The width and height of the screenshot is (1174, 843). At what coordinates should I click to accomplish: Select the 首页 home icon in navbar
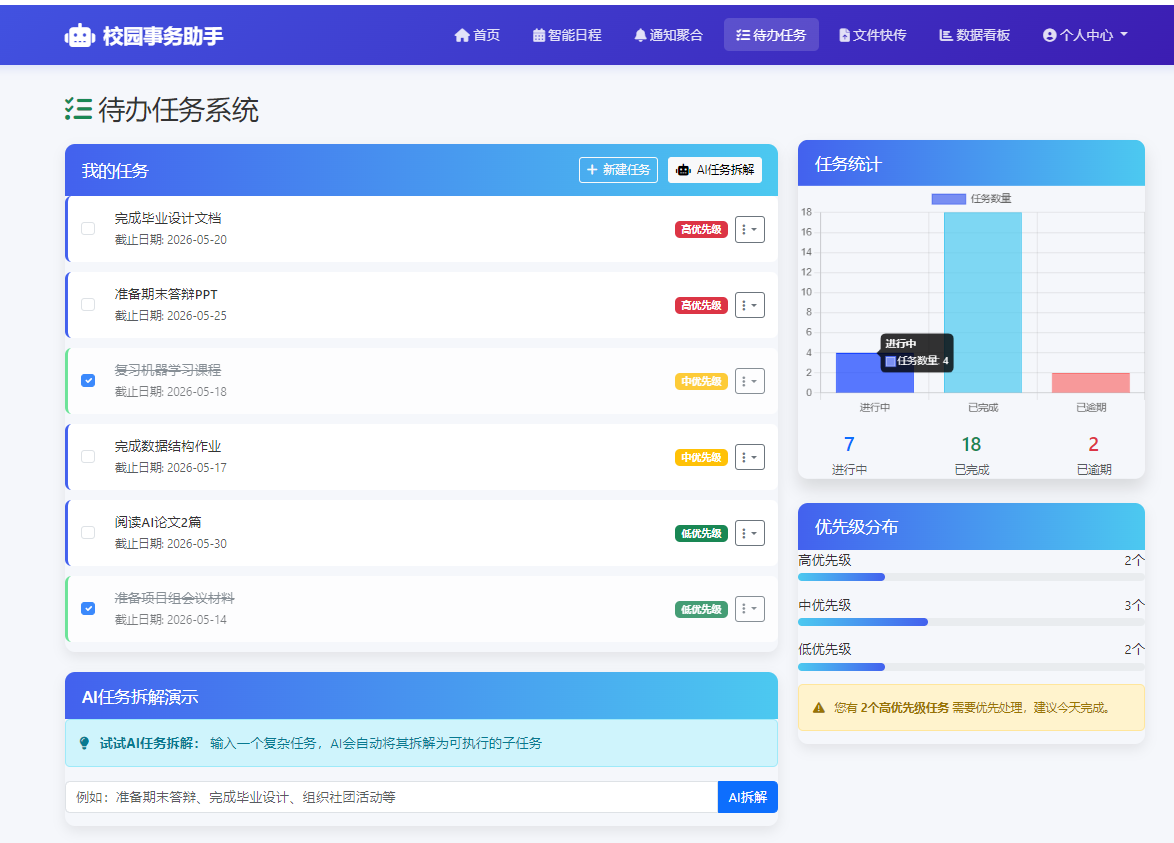tap(460, 34)
